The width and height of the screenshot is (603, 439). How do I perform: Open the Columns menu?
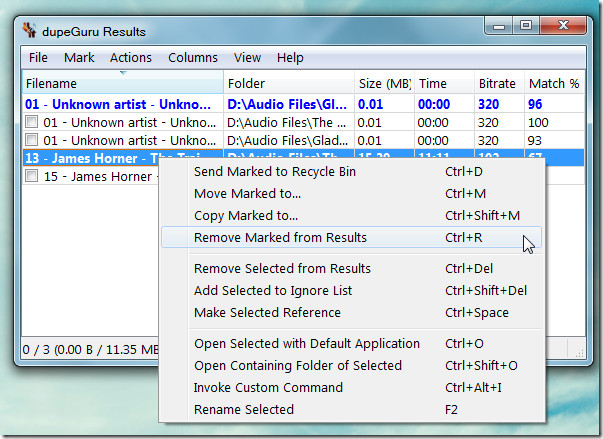(193, 58)
